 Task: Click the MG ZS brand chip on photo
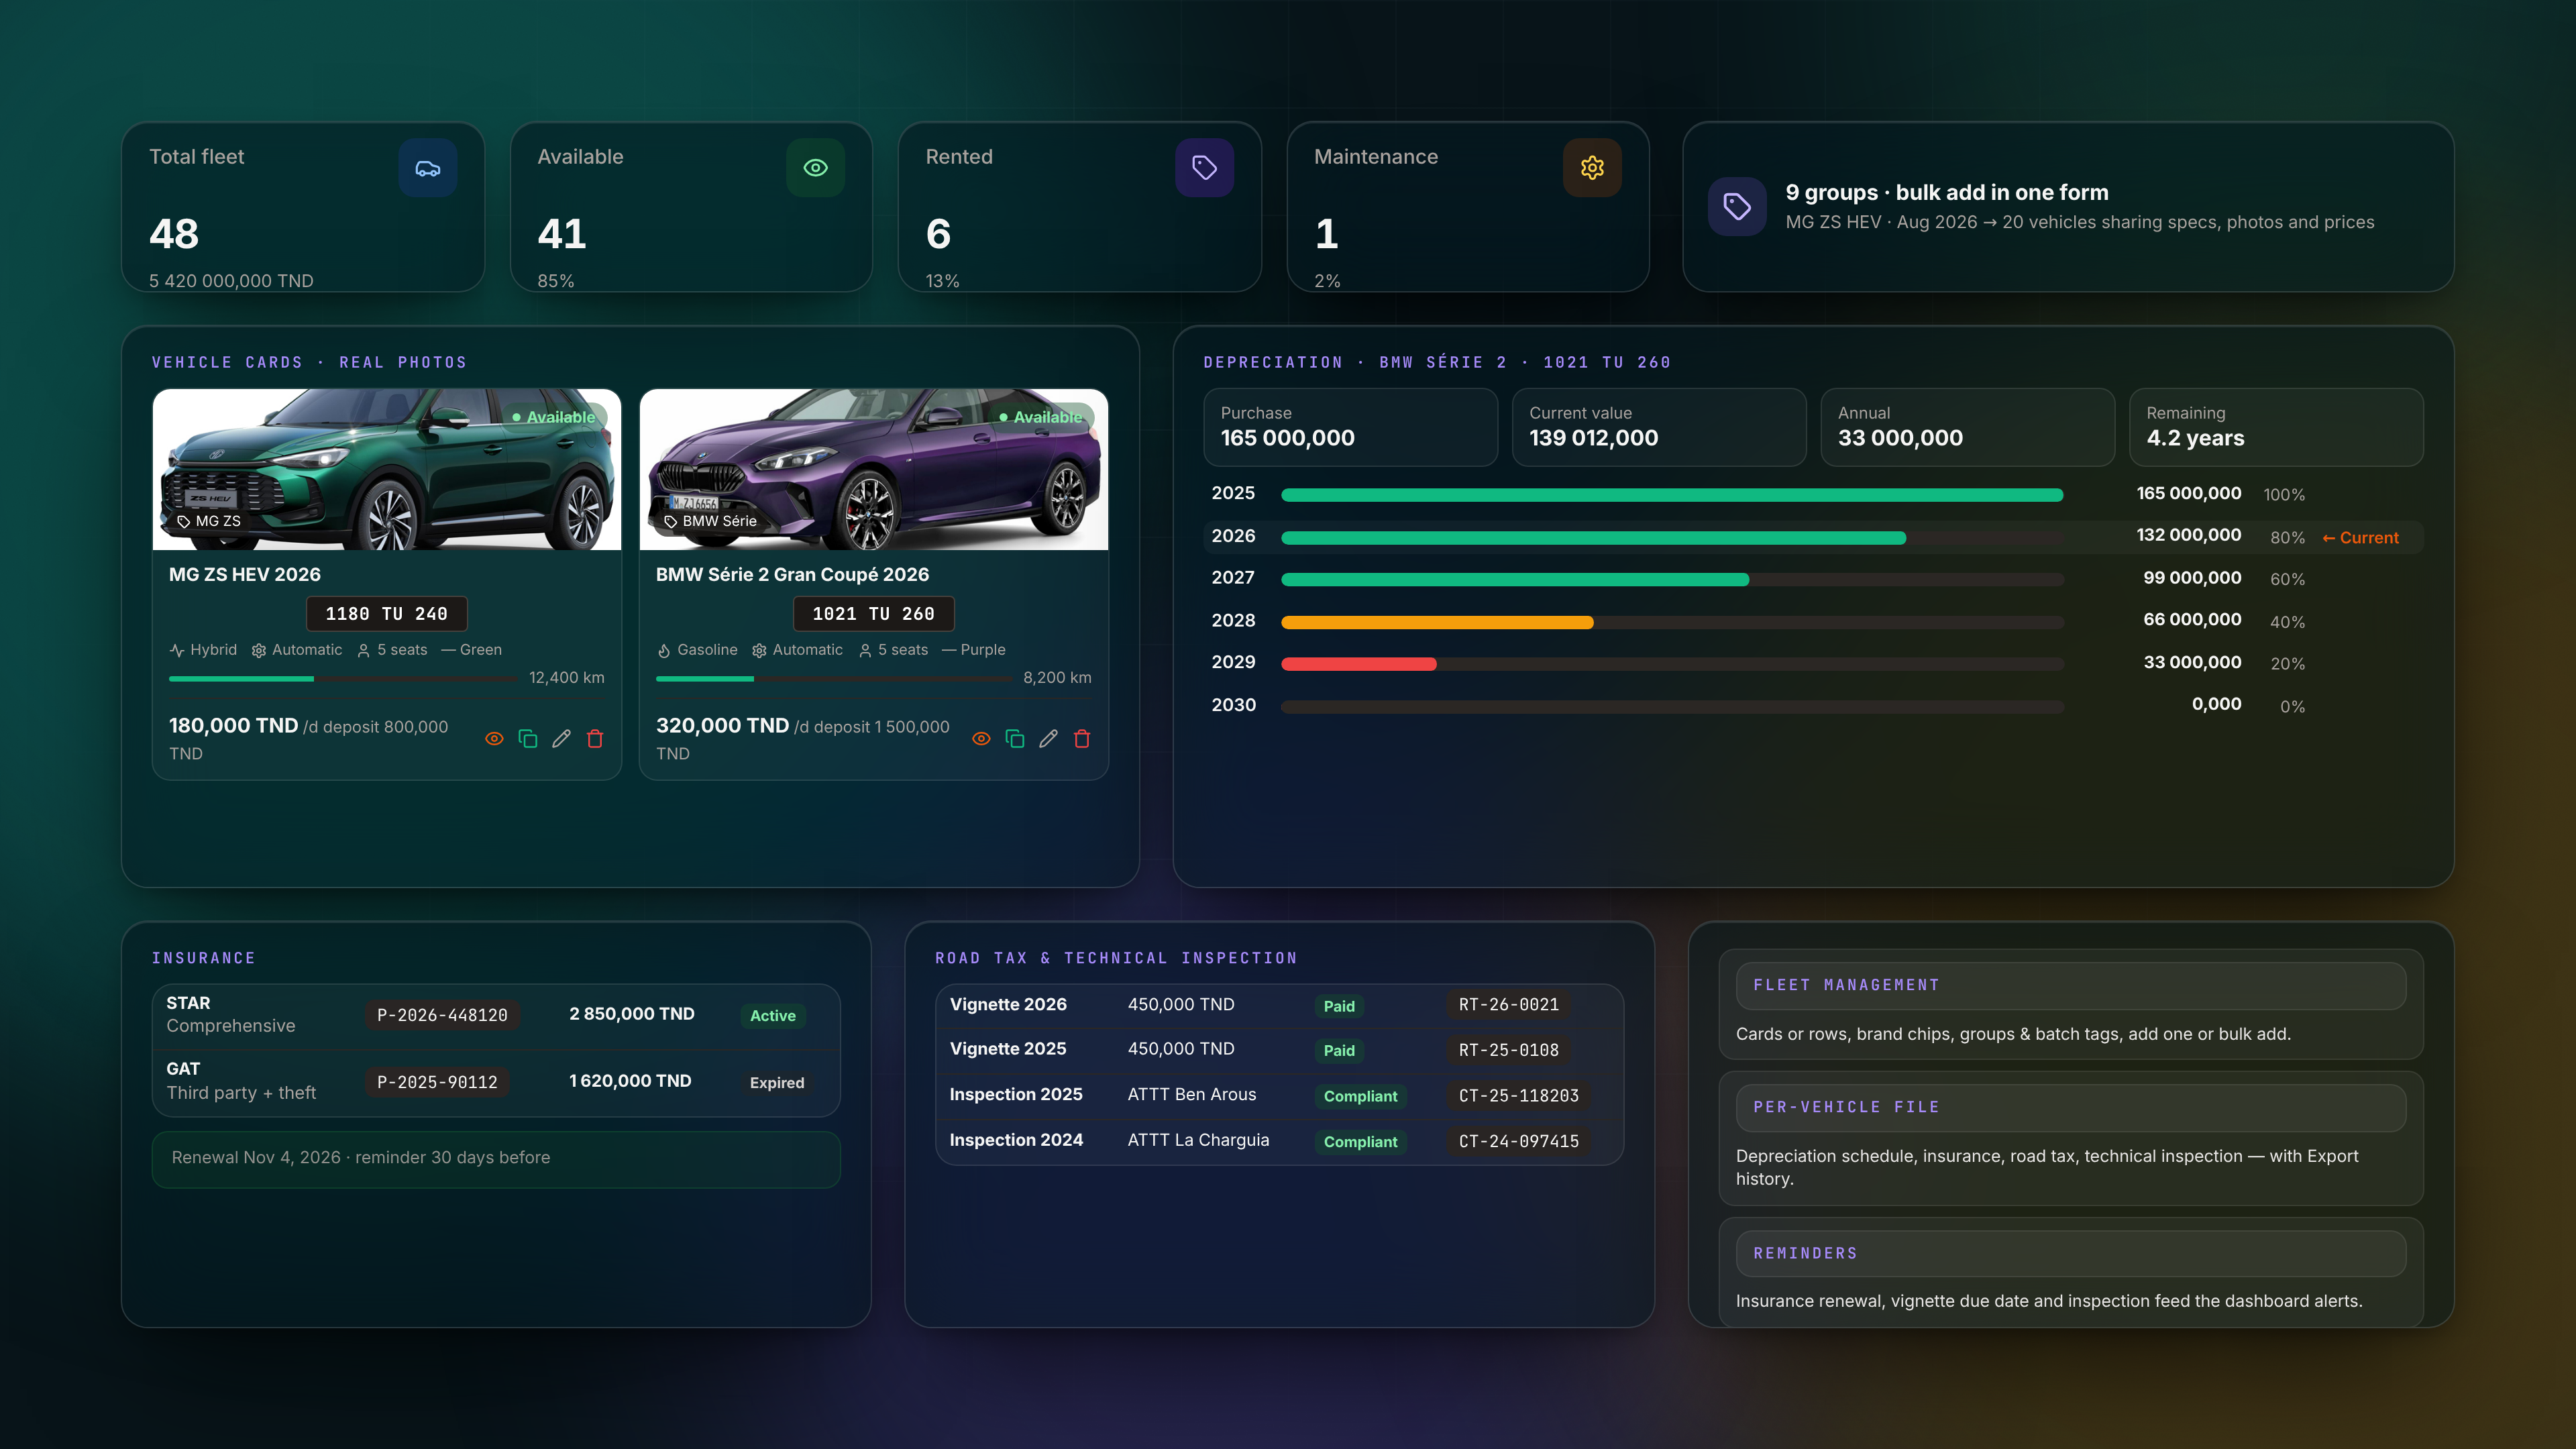pyautogui.click(x=209, y=521)
